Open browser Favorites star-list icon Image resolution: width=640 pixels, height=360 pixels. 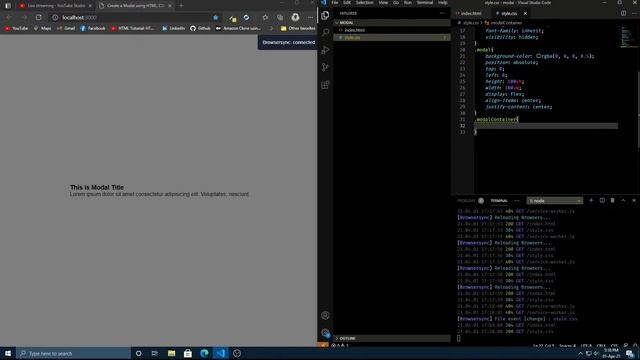pos(265,18)
